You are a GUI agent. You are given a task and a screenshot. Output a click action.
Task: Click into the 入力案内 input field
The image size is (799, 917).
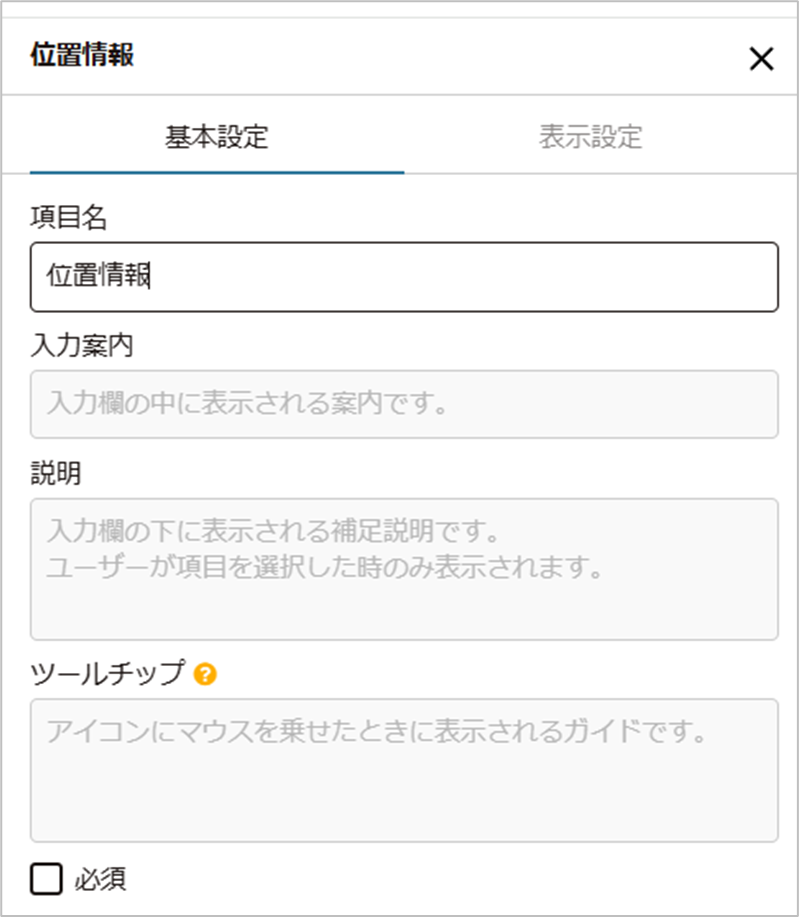(404, 404)
